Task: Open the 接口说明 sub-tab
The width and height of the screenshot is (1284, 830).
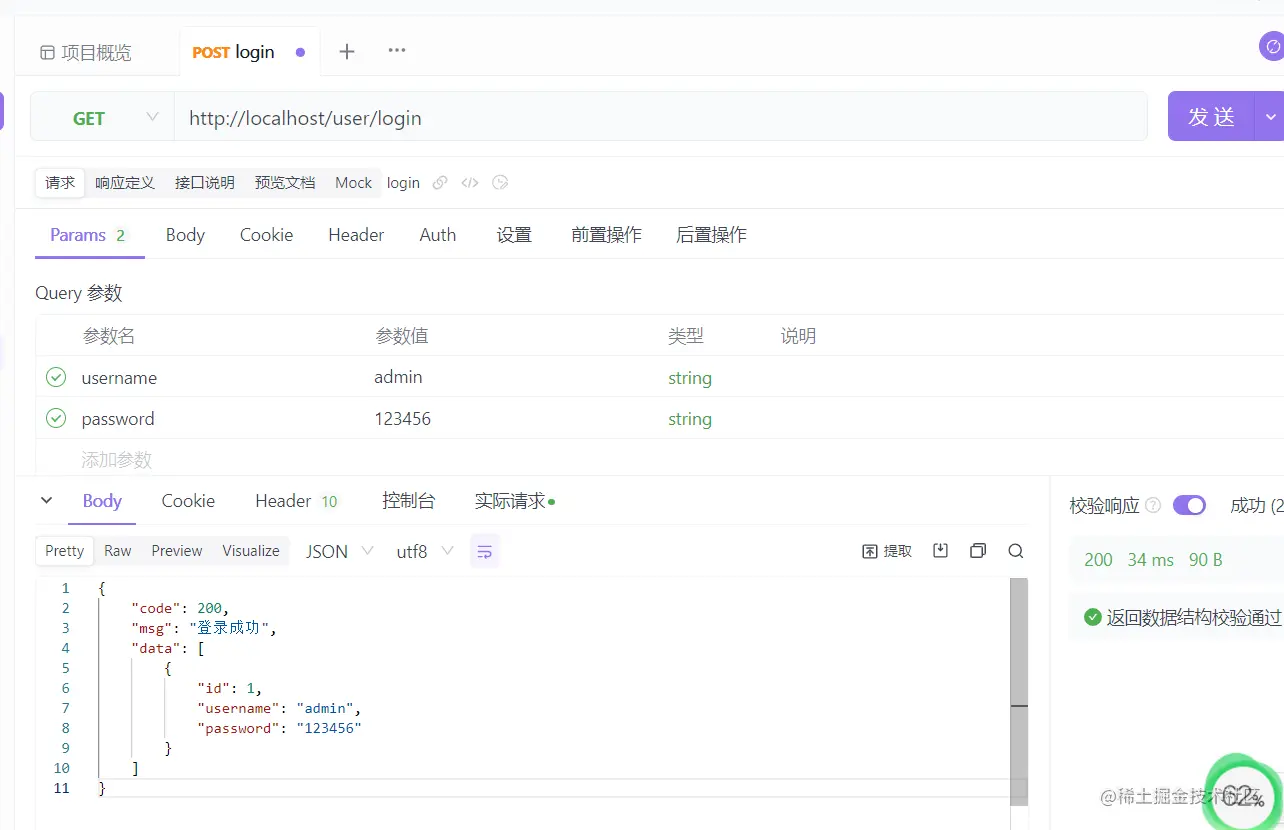Action: (205, 183)
